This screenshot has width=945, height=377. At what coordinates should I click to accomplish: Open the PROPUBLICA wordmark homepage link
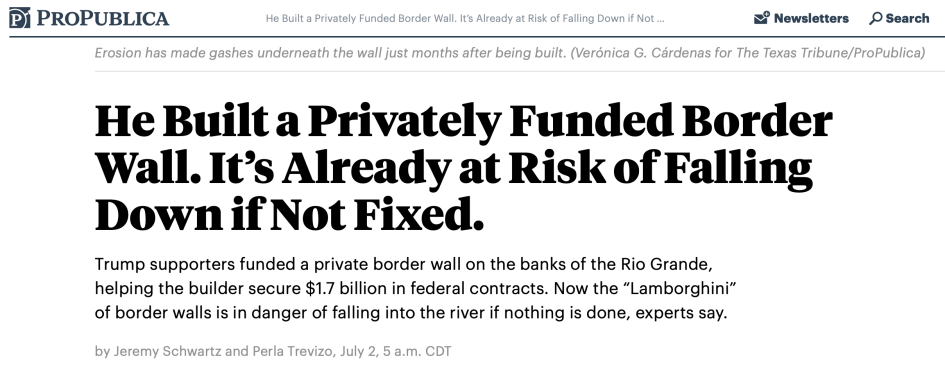pyautogui.click(x=102, y=18)
